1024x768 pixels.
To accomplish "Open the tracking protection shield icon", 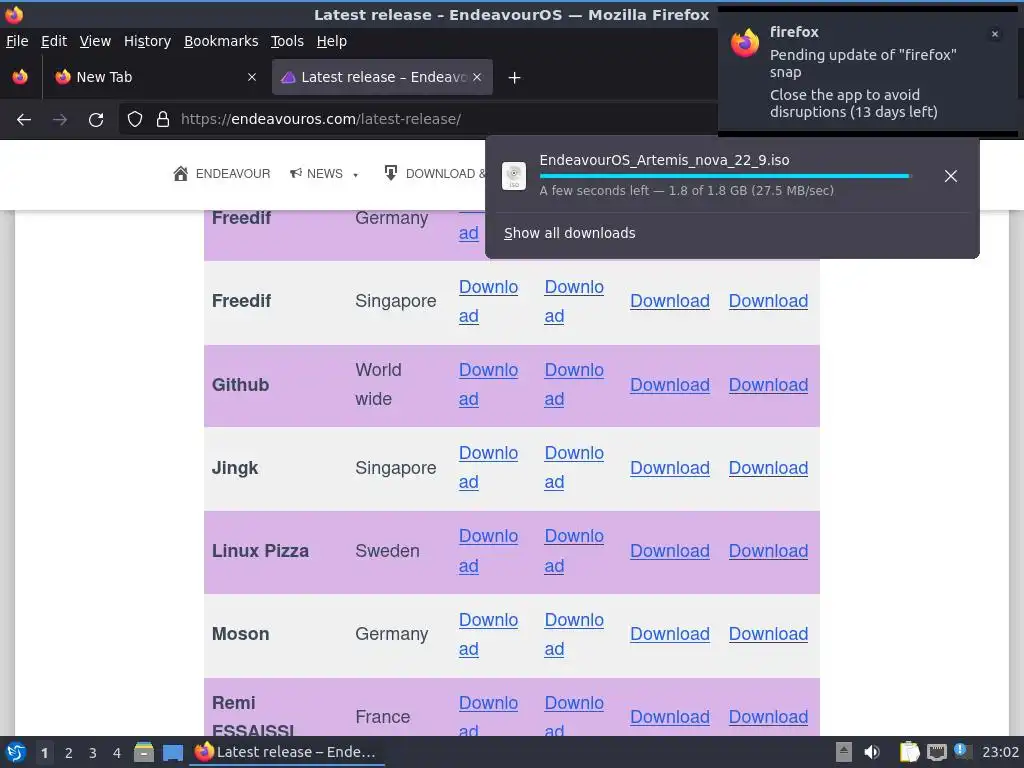I will pyautogui.click(x=135, y=119).
